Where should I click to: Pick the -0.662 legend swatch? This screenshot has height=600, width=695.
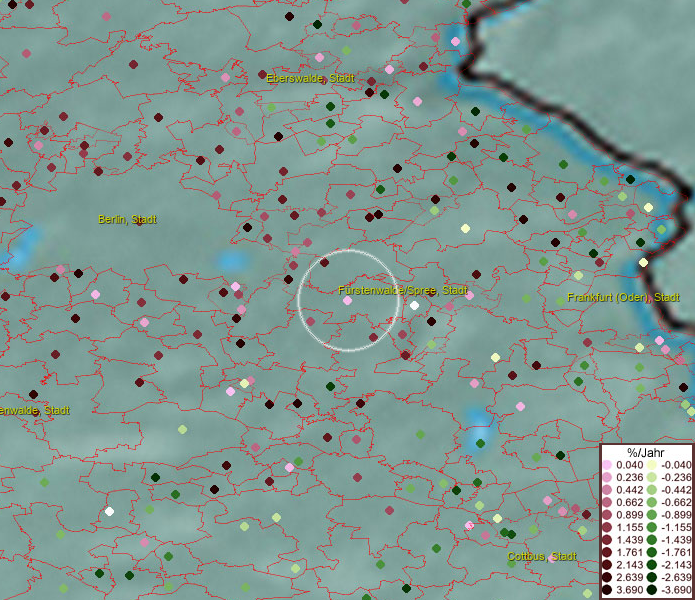click(x=652, y=503)
